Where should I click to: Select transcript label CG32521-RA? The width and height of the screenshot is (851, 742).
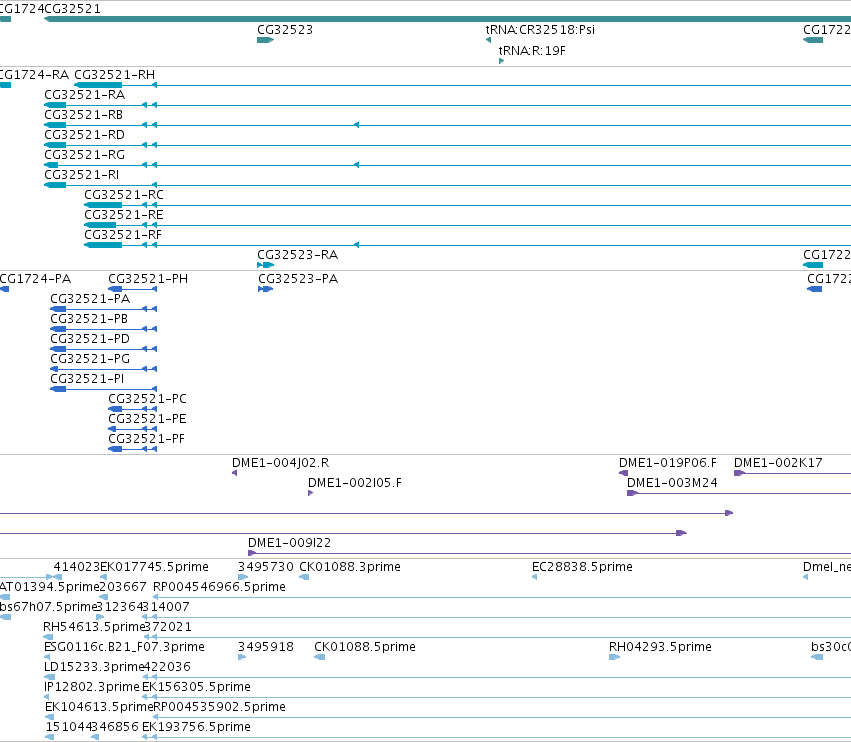[85, 95]
